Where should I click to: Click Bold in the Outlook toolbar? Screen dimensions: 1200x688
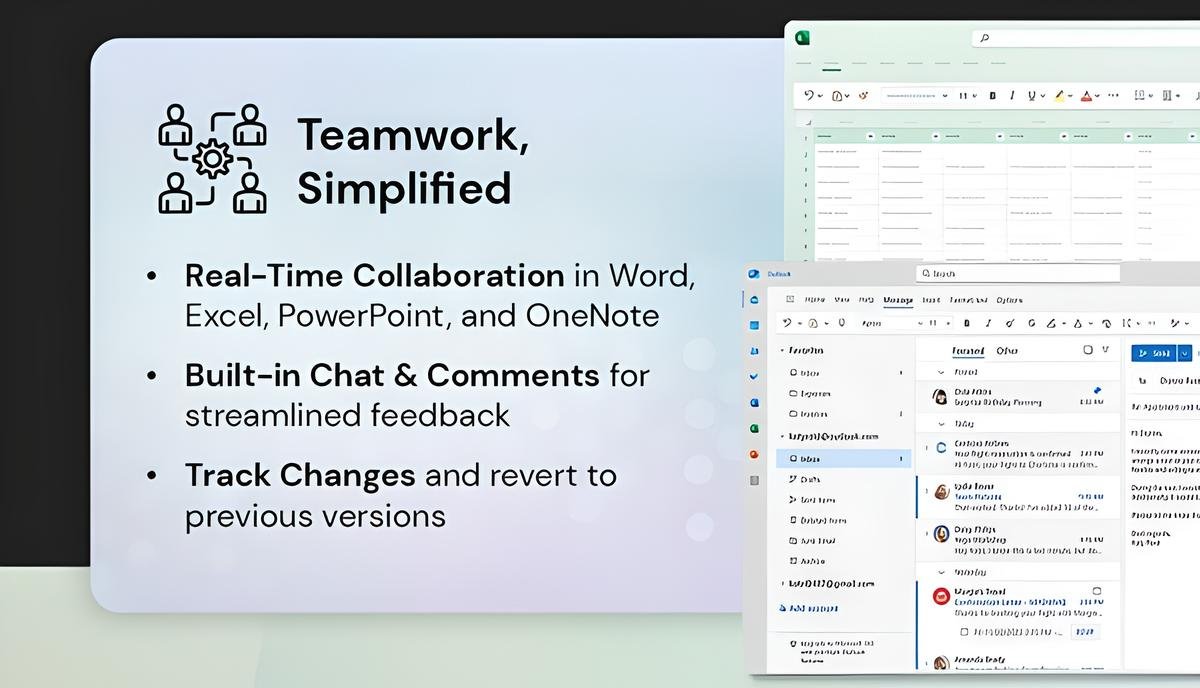tap(966, 323)
